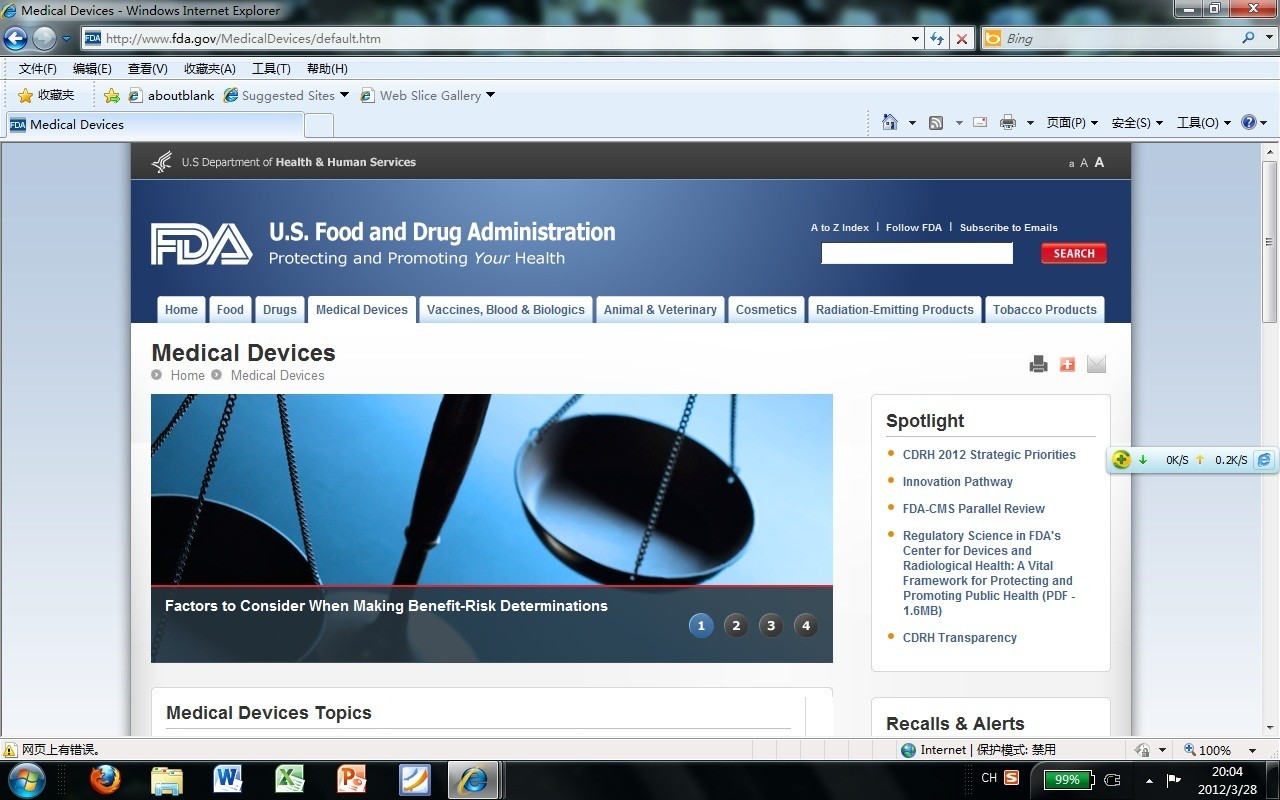1280x800 pixels.
Task: Click the Email page envelope icon
Action: (1096, 364)
